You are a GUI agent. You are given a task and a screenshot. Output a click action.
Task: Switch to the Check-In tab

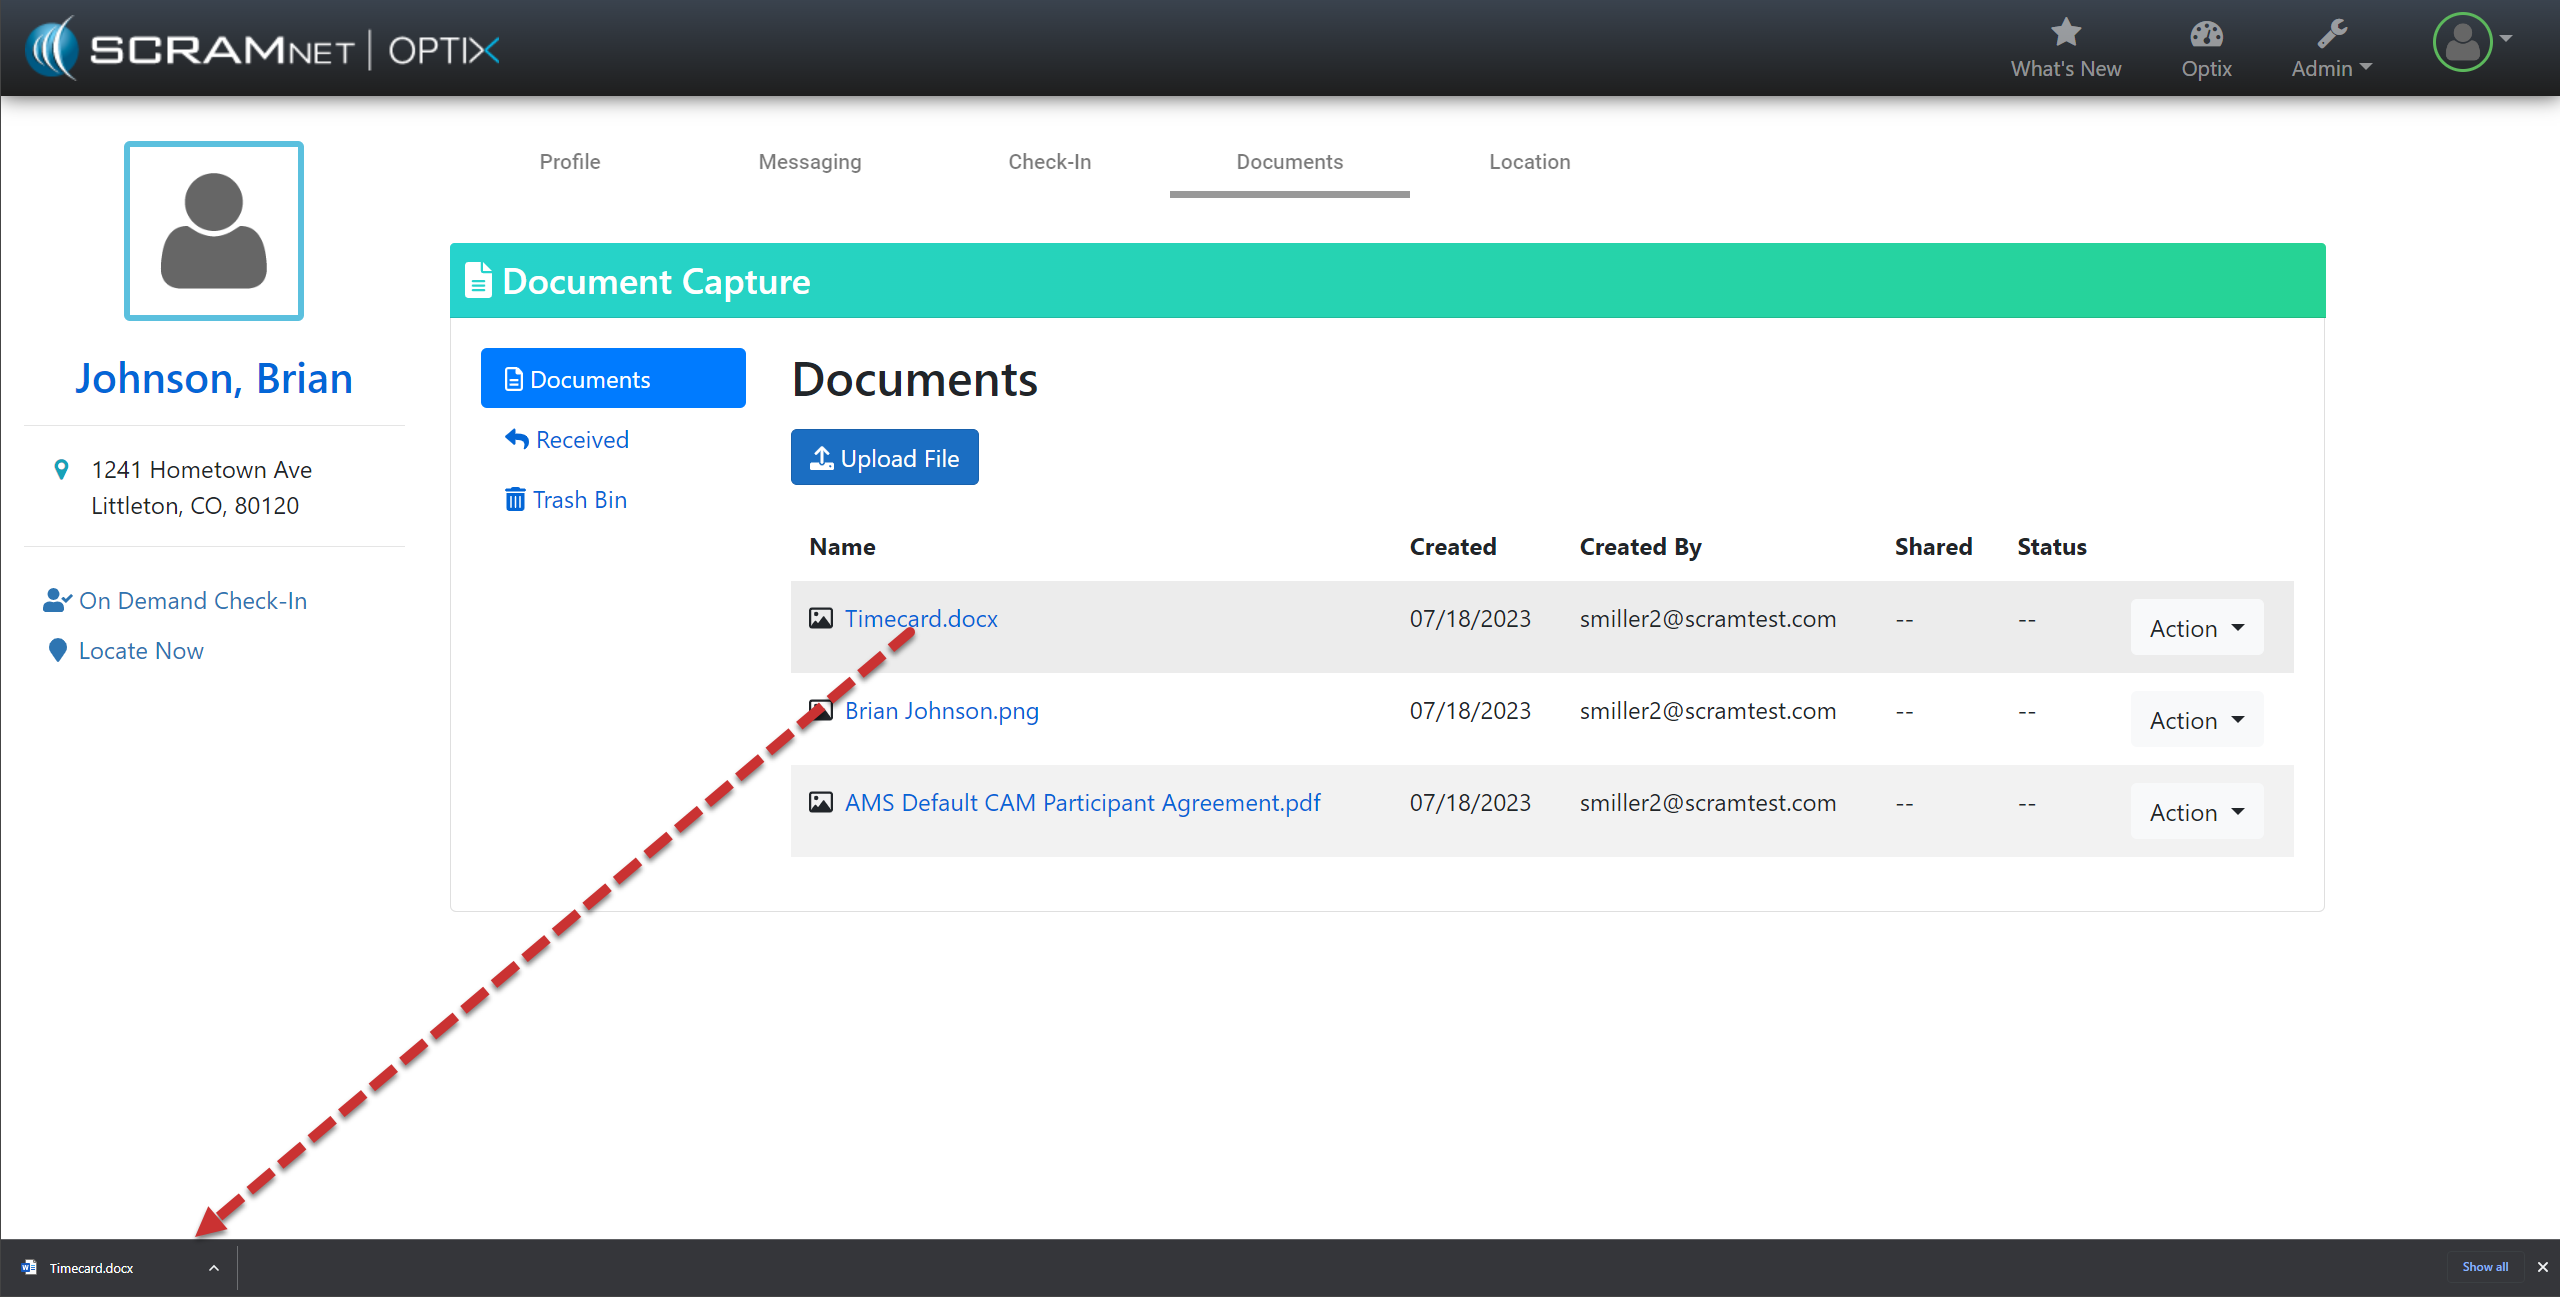pos(1049,162)
